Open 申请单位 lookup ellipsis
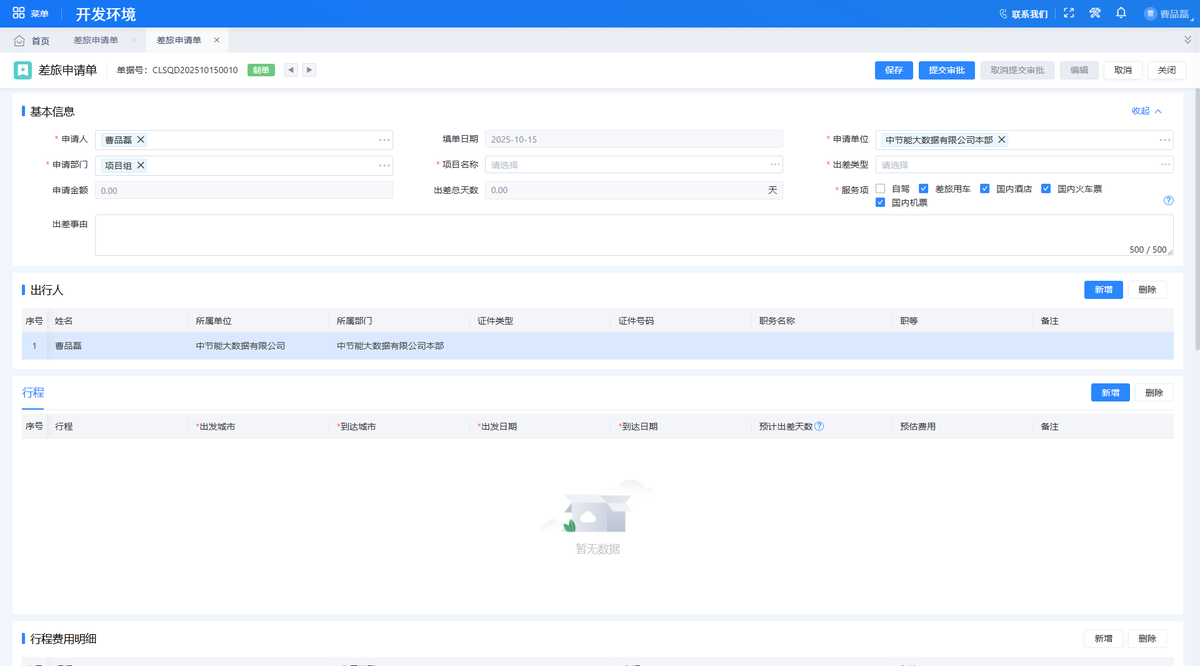The height and width of the screenshot is (666, 1200). [x=1165, y=140]
